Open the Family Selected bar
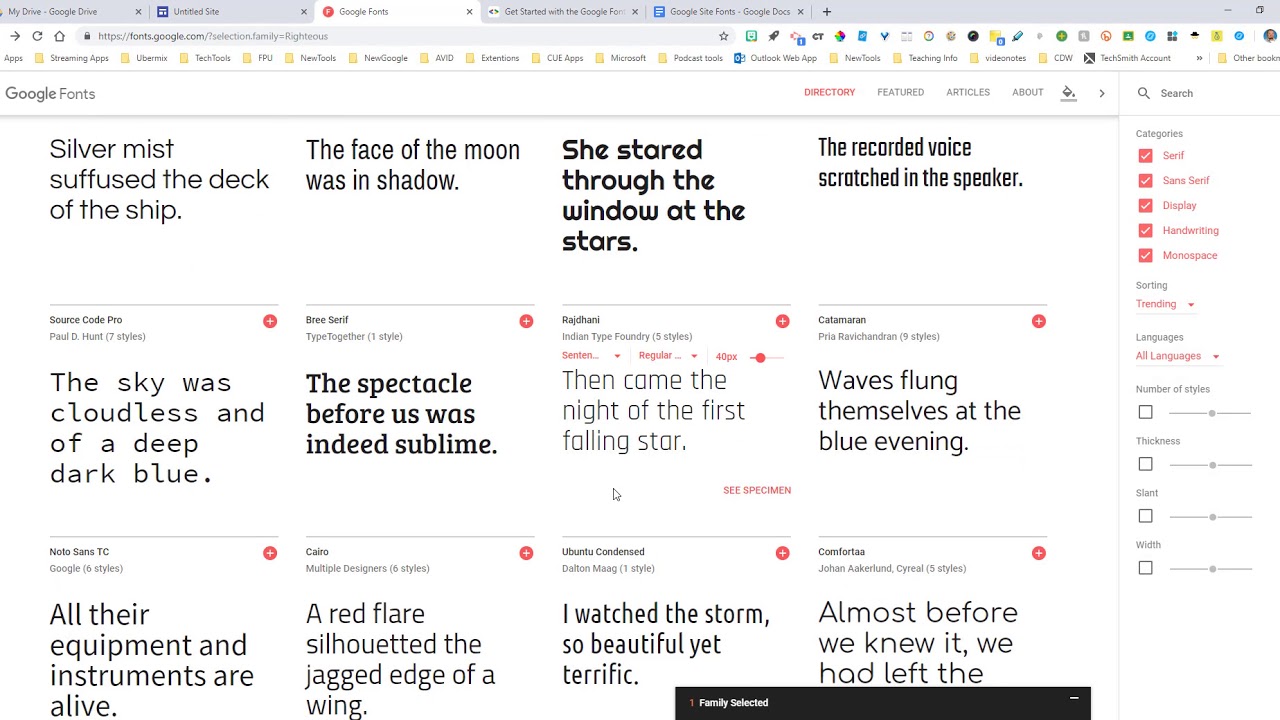Screen dimensions: 1280x720 [x=883, y=703]
